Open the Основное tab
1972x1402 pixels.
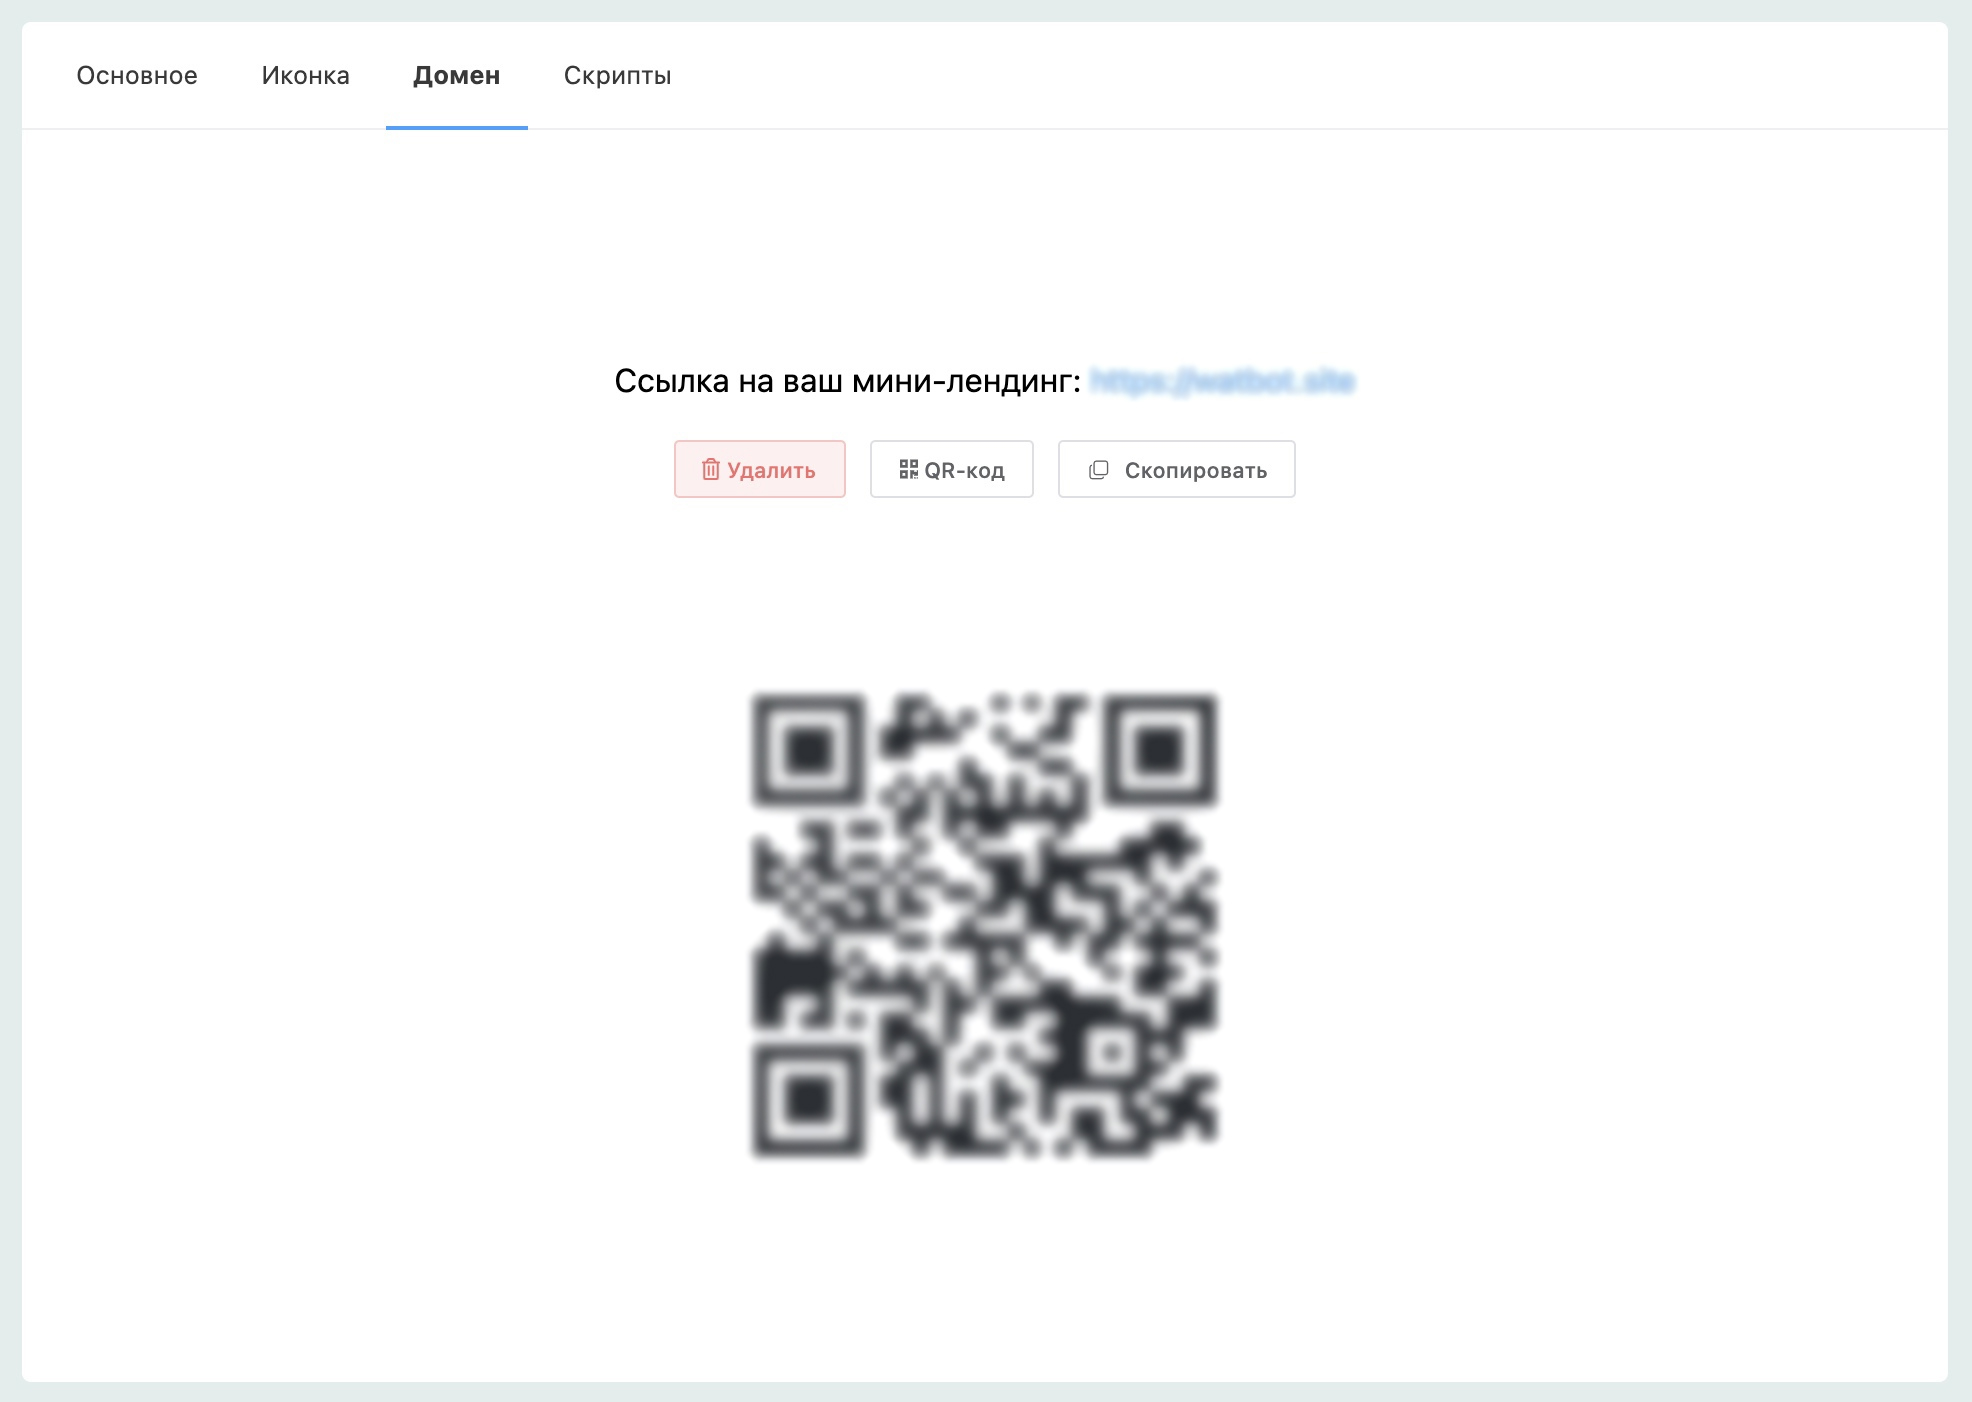click(x=137, y=76)
